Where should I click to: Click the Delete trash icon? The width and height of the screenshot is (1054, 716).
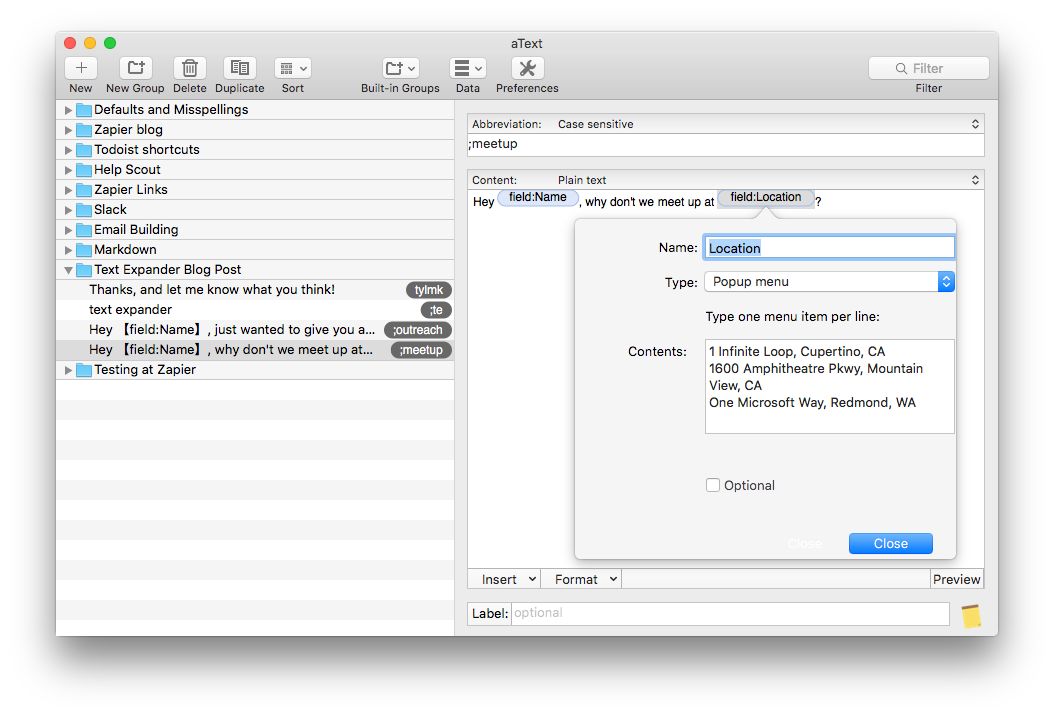click(190, 68)
